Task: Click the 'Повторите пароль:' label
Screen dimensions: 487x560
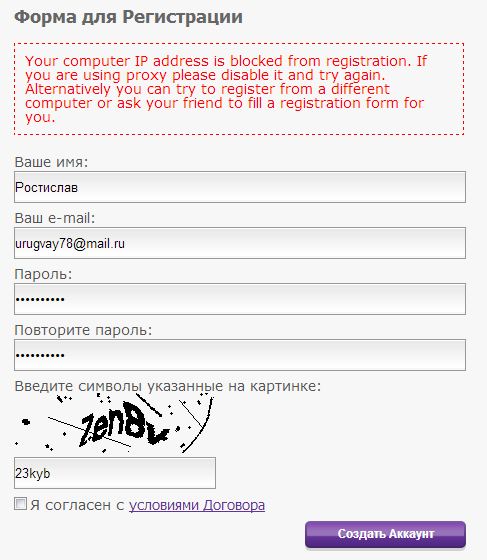Action: (83, 330)
